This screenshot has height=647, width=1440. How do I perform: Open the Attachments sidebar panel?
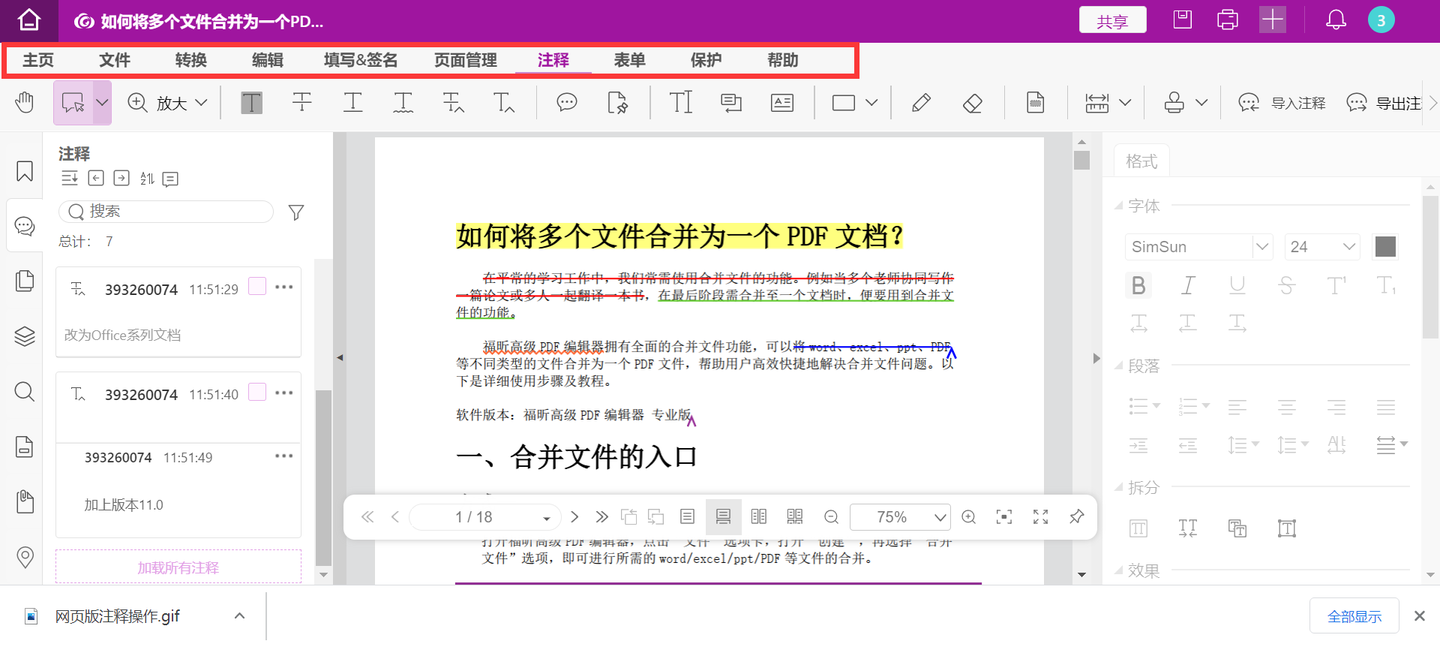pos(25,501)
